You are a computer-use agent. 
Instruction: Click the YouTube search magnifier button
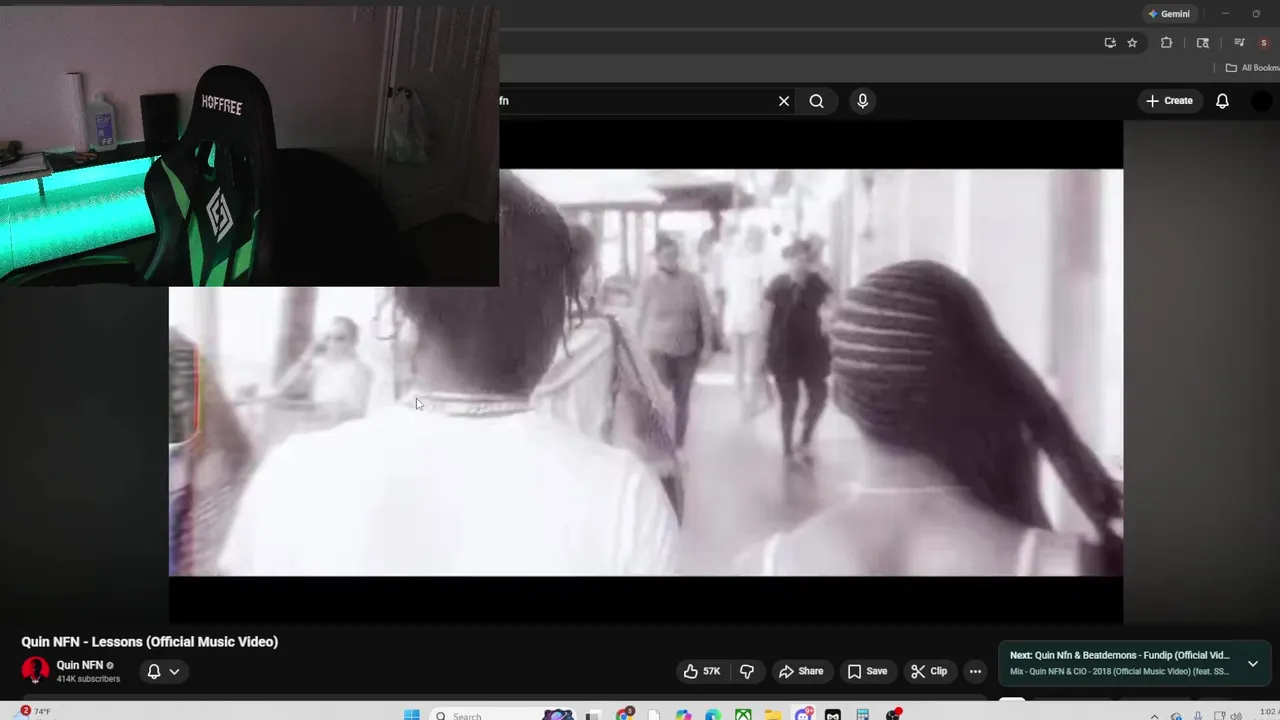(817, 101)
